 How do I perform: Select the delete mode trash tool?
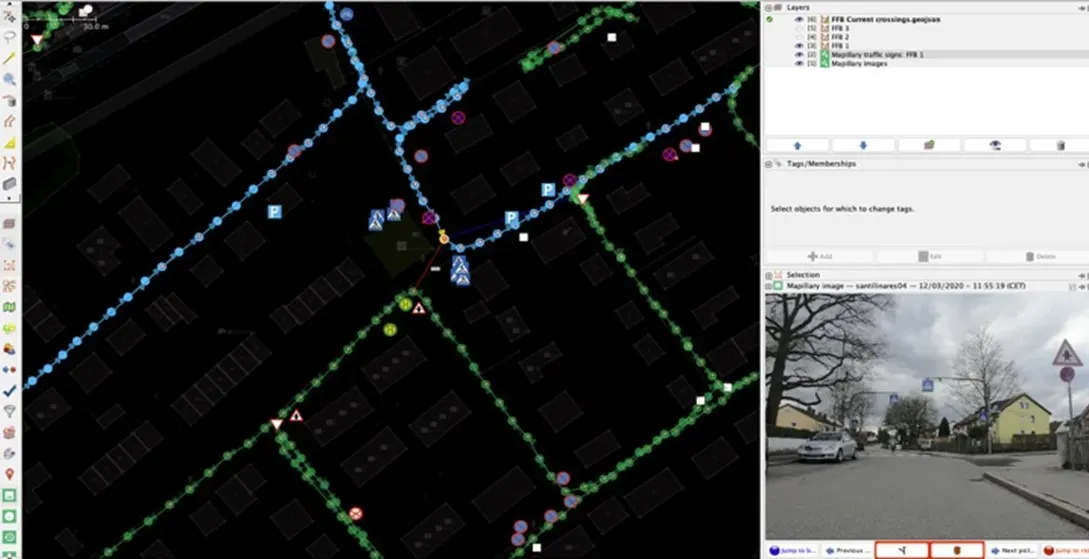click(x=9, y=101)
